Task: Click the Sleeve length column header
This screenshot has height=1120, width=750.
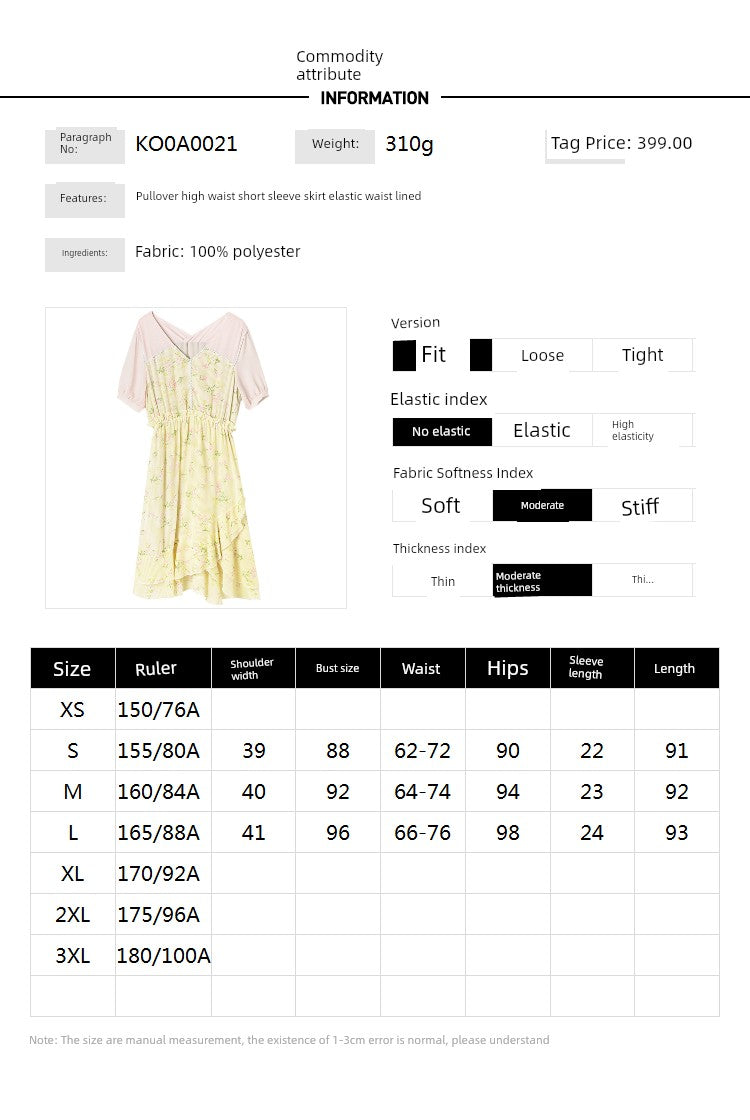Action: pos(591,669)
